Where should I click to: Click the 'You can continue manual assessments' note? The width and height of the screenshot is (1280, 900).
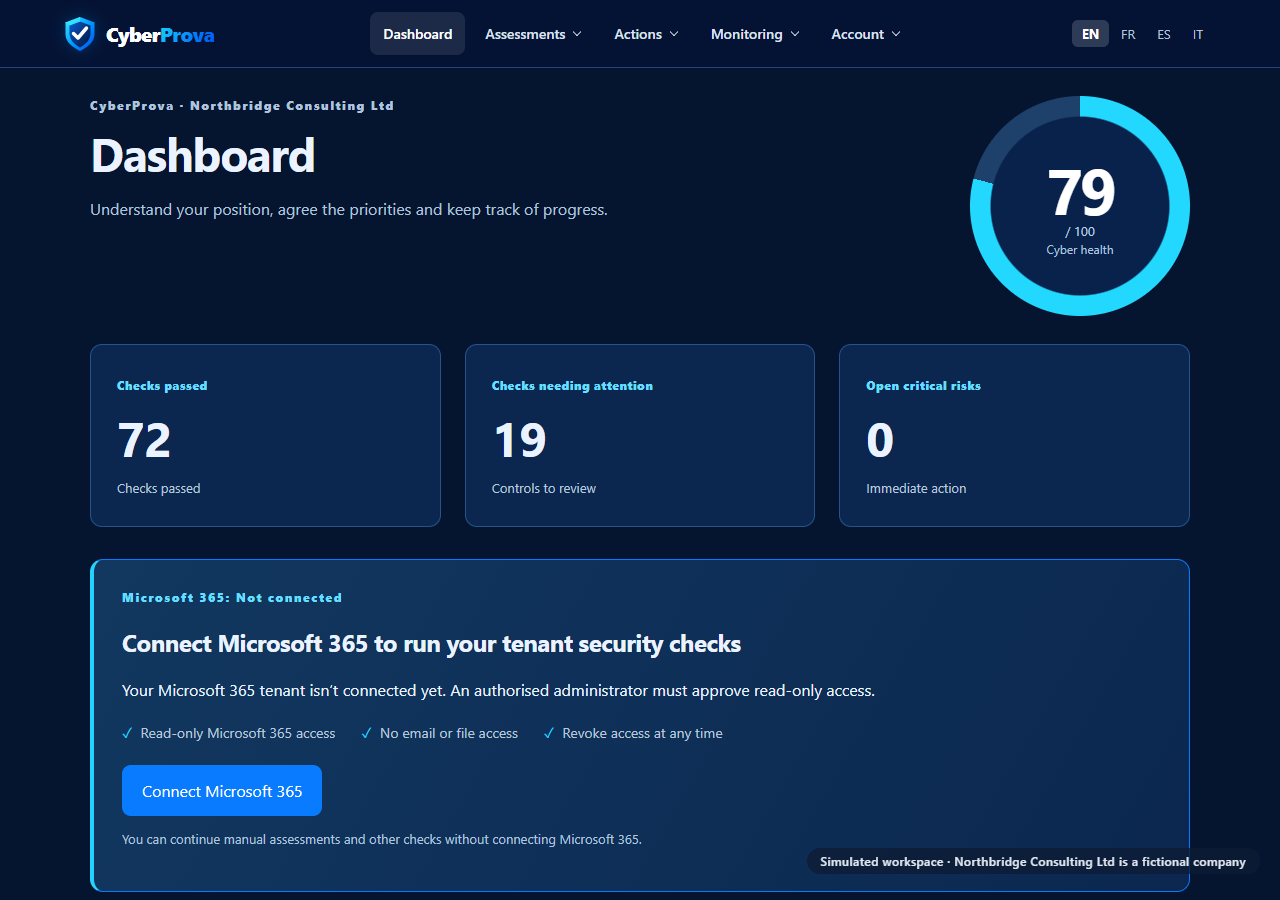click(382, 840)
